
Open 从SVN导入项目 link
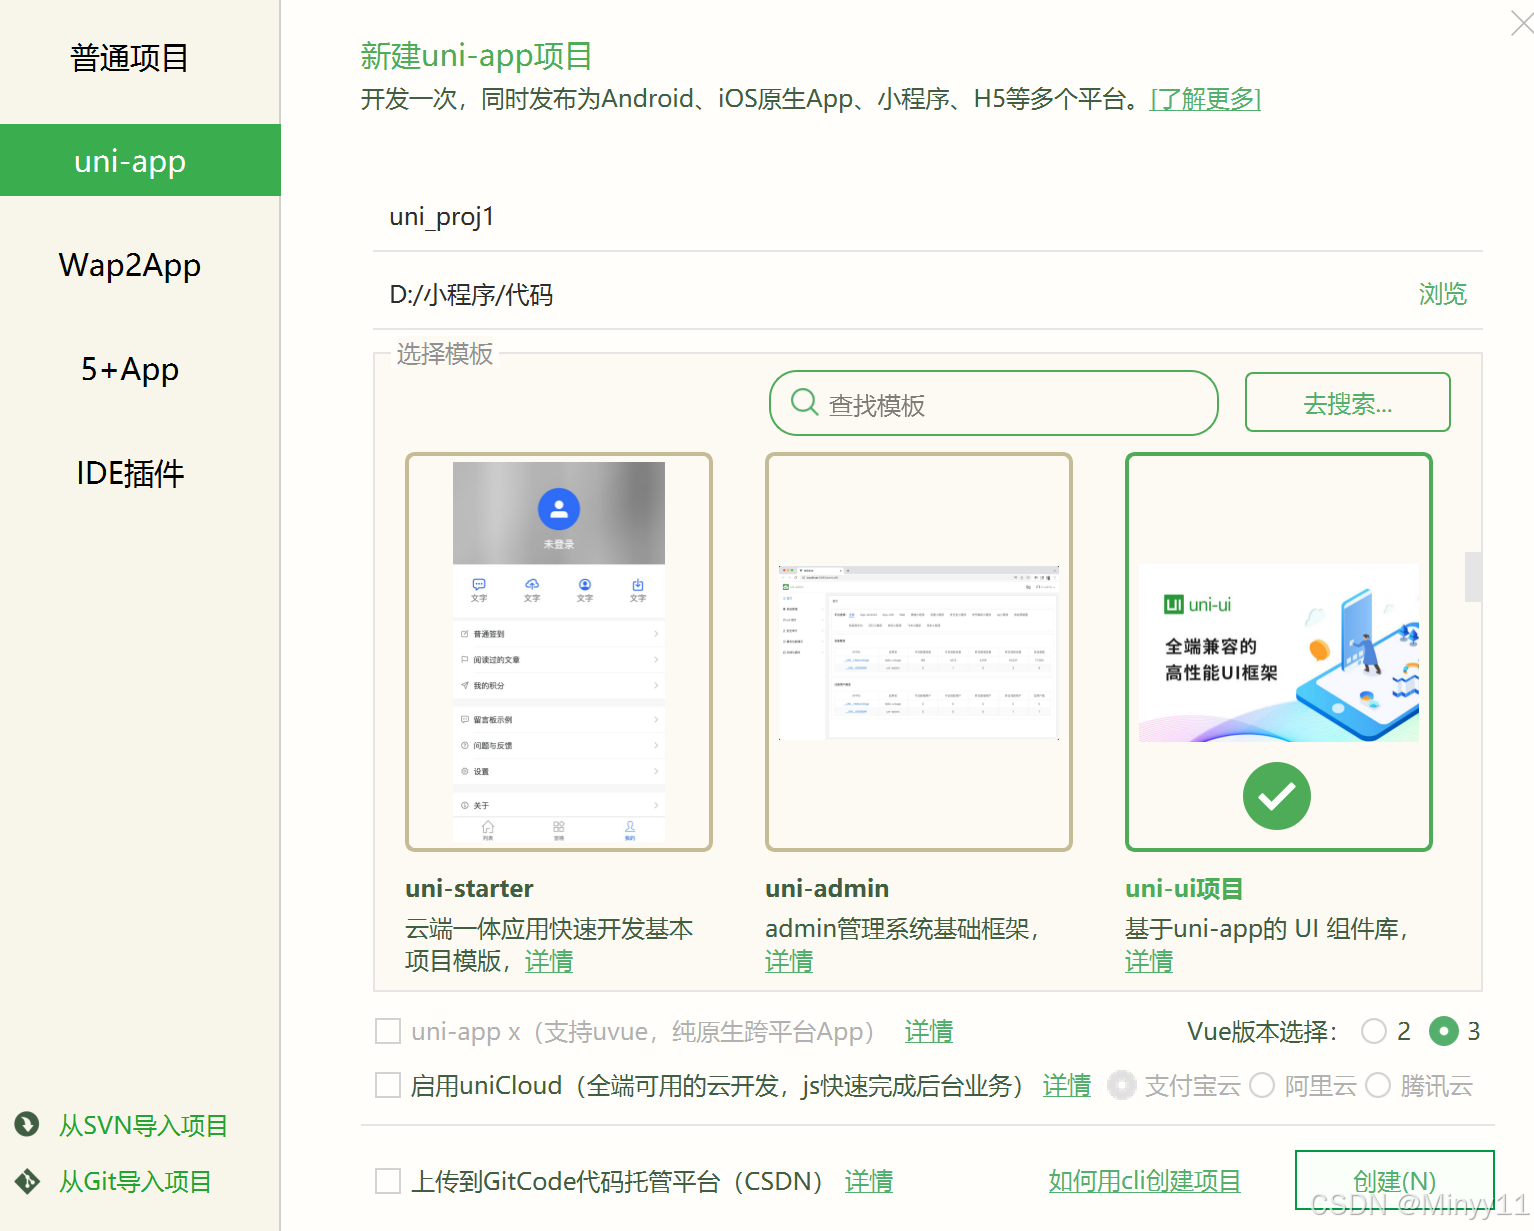click(x=143, y=1125)
